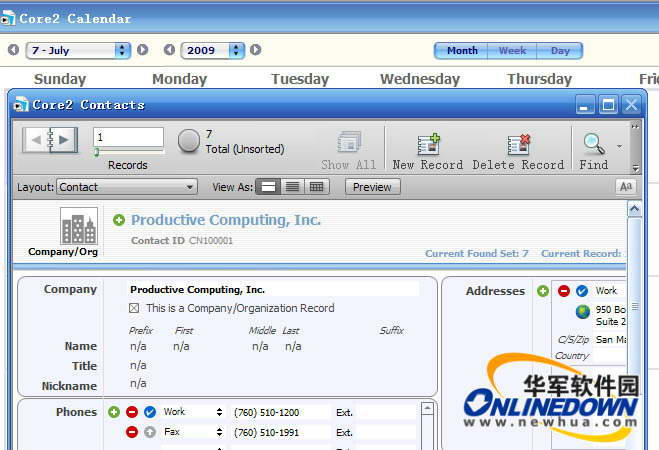Image resolution: width=659 pixels, height=450 pixels.
Task: Remove the Fax phone with red minus
Action: (x=132, y=432)
